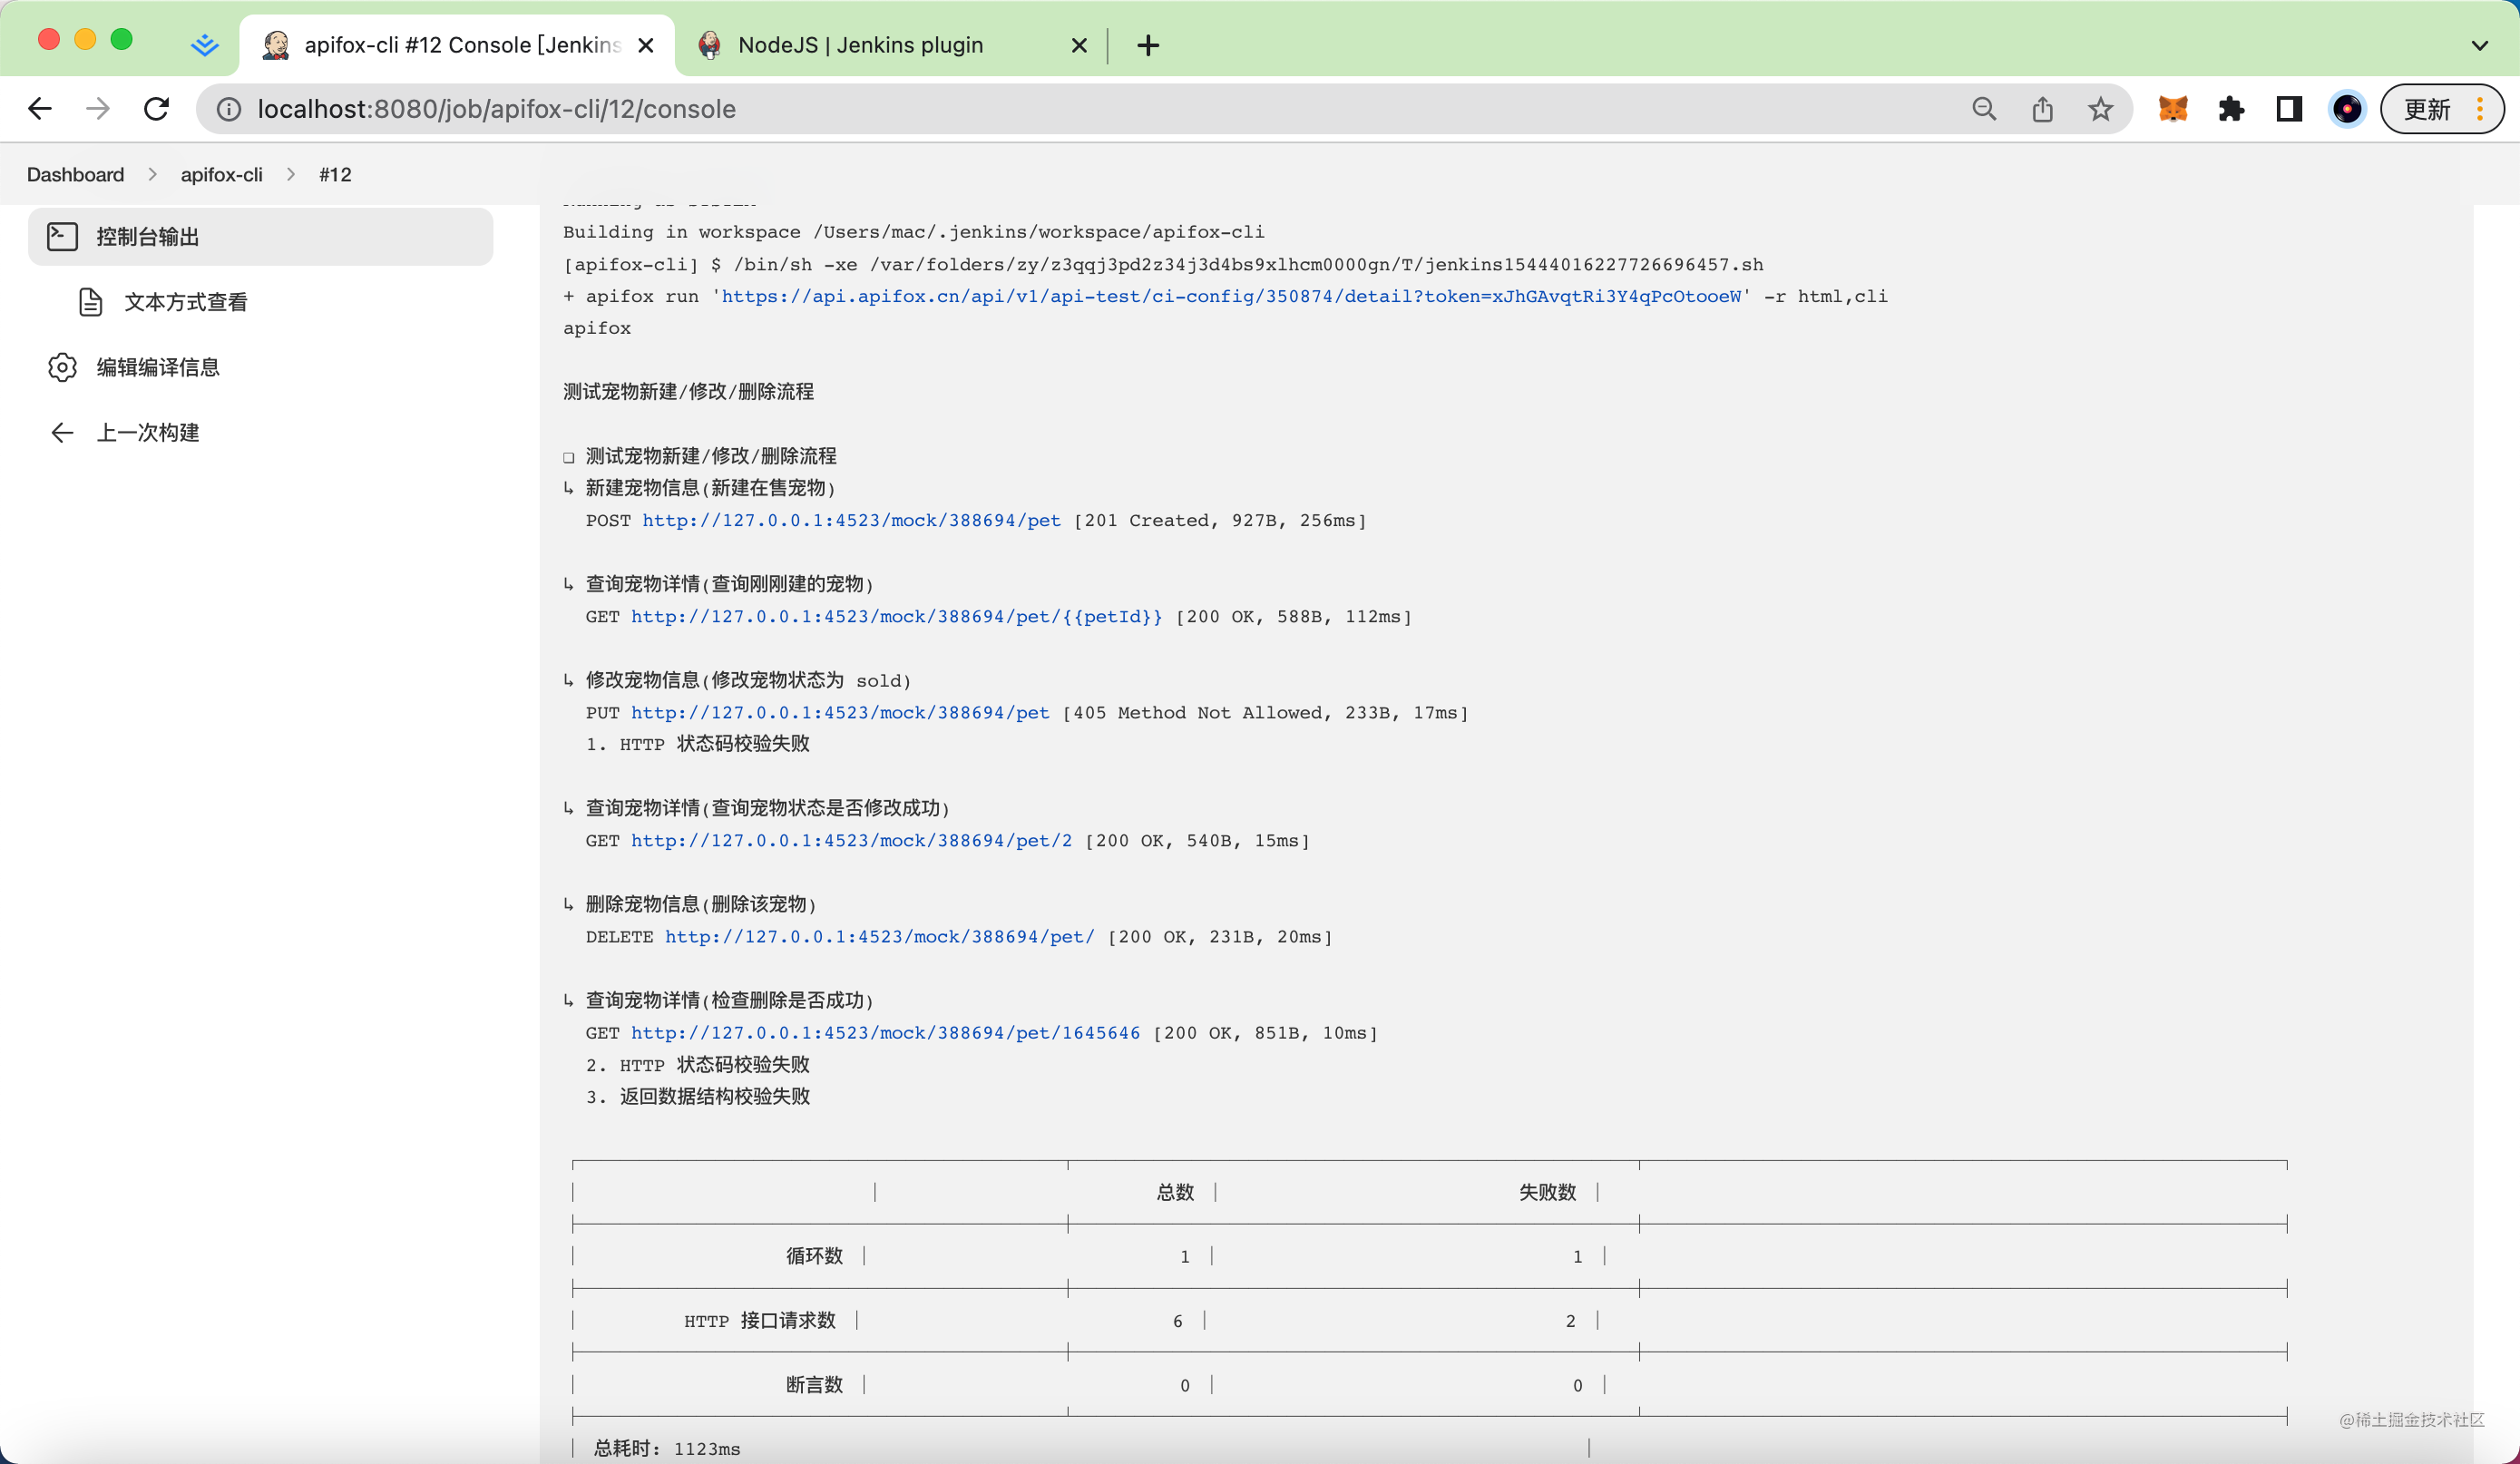Click the 更新 browser update button
The height and width of the screenshot is (1464, 2520).
pos(2428,109)
